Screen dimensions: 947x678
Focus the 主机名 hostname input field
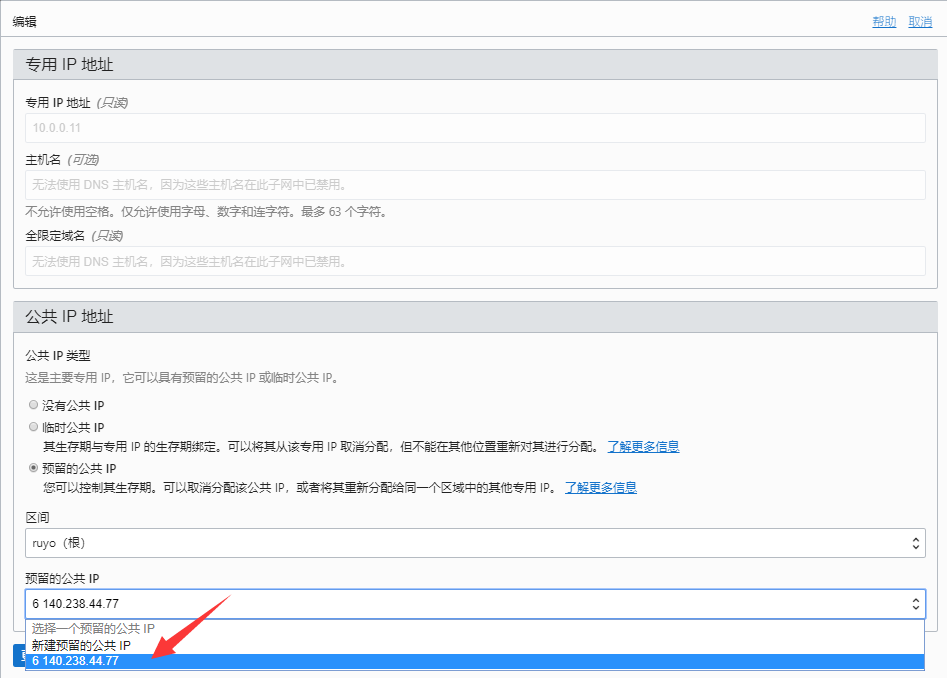coord(475,185)
